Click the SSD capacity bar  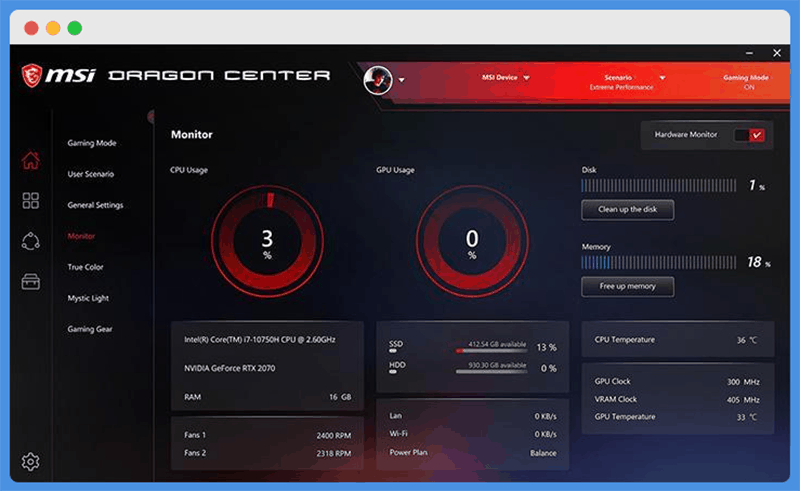pos(491,351)
